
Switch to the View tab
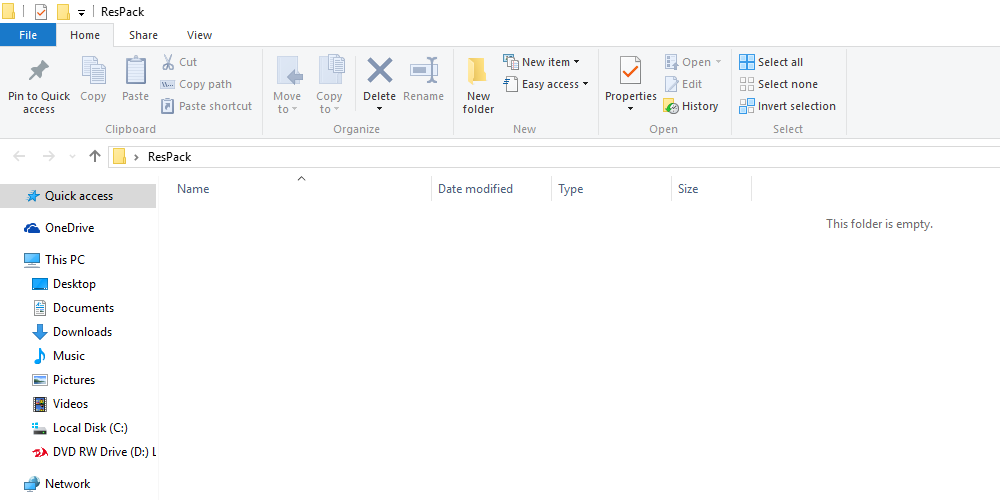tap(199, 35)
